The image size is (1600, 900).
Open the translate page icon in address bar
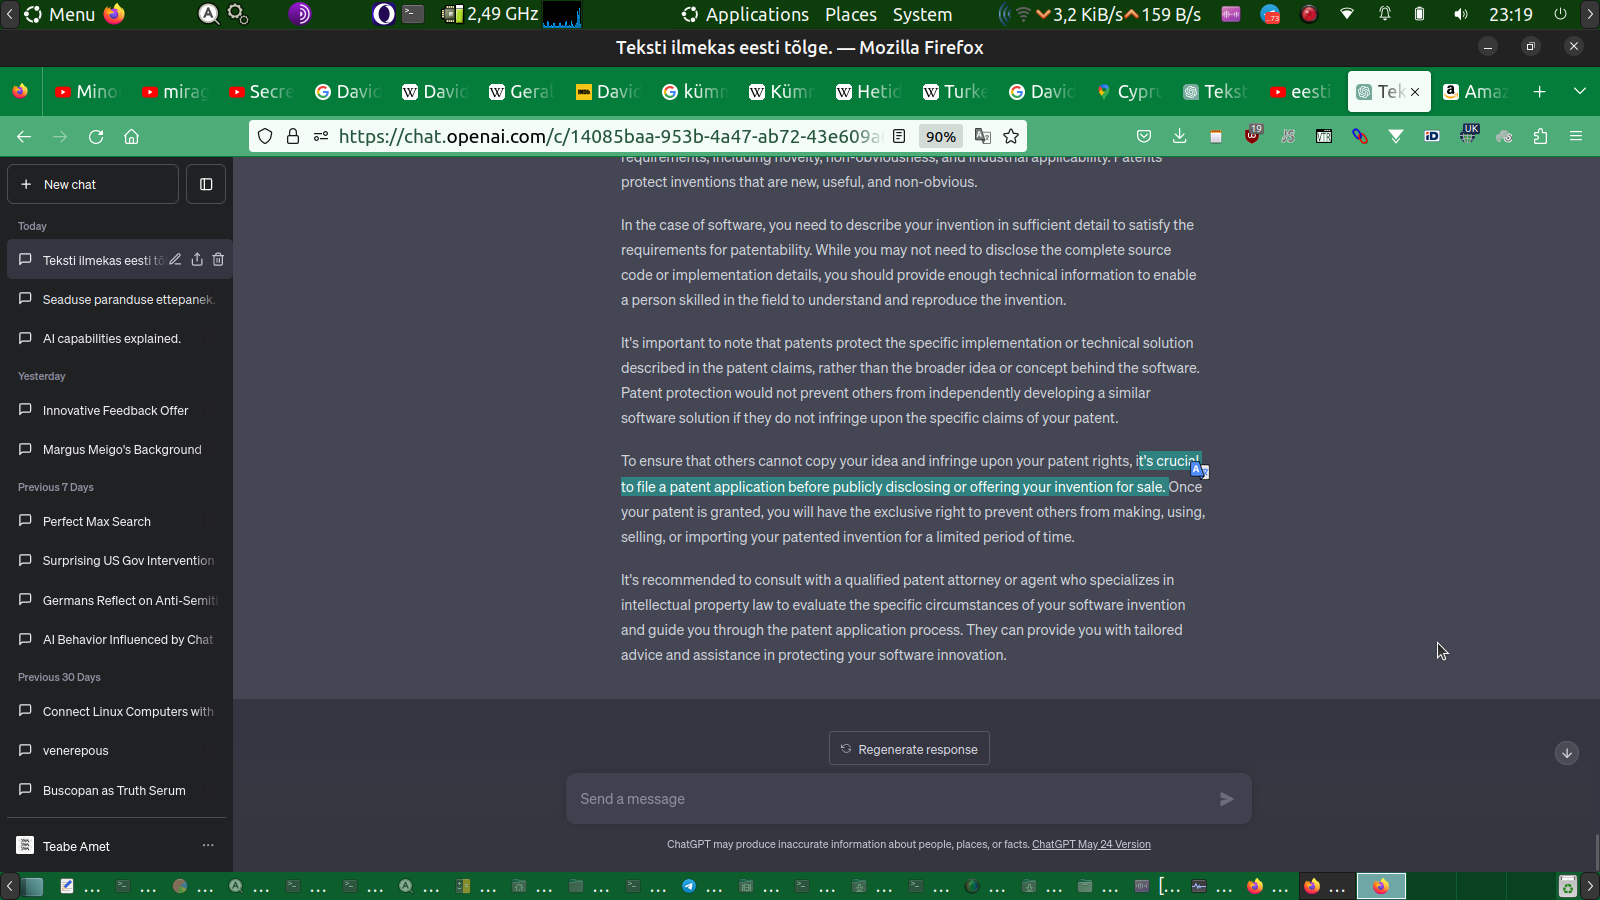click(983, 137)
